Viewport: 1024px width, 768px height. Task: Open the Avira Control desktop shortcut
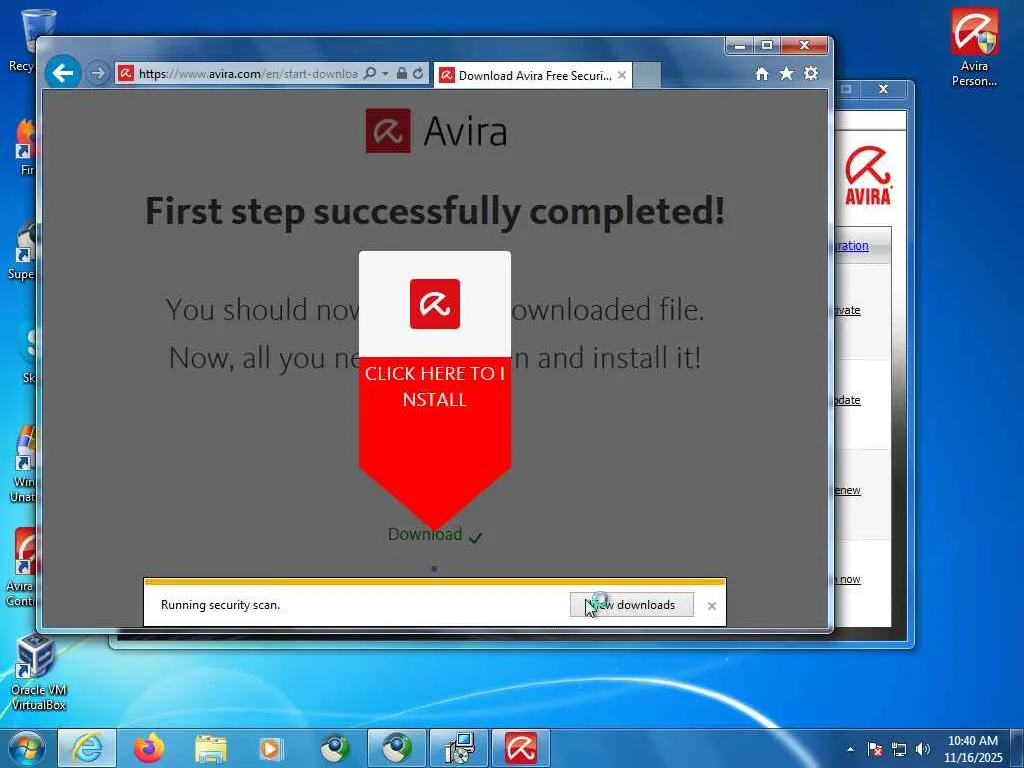point(23,567)
